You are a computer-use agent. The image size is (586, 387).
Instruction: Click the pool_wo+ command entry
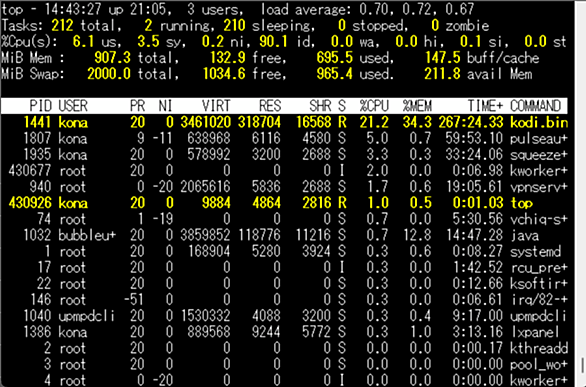(539, 364)
